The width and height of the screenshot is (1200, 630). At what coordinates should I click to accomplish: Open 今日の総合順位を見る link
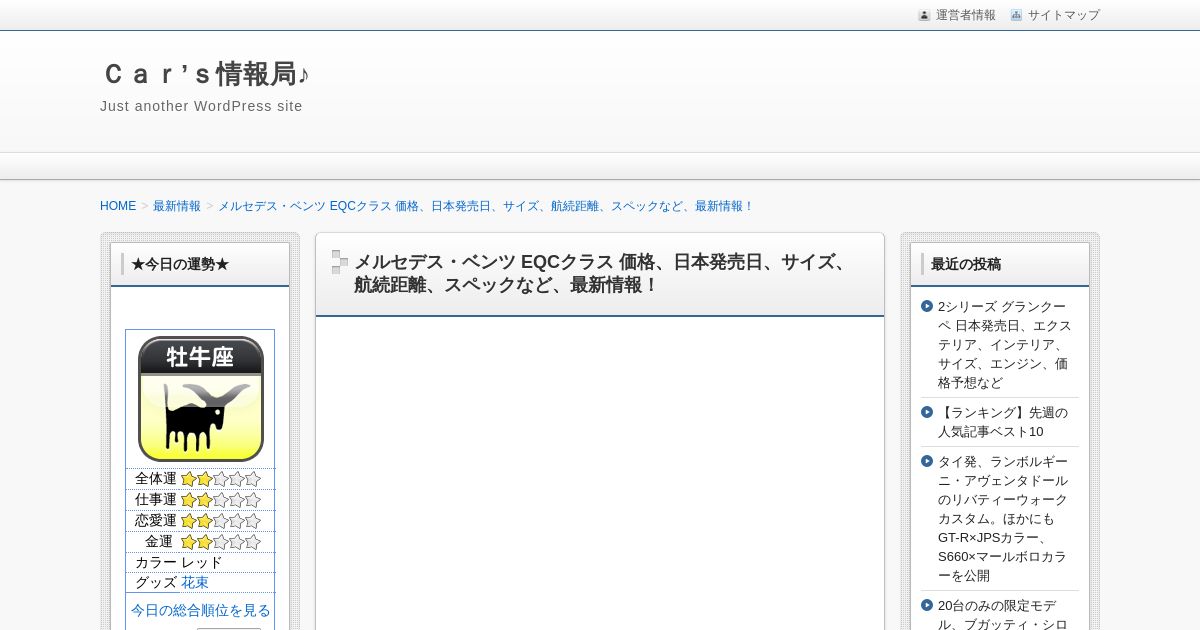click(200, 610)
